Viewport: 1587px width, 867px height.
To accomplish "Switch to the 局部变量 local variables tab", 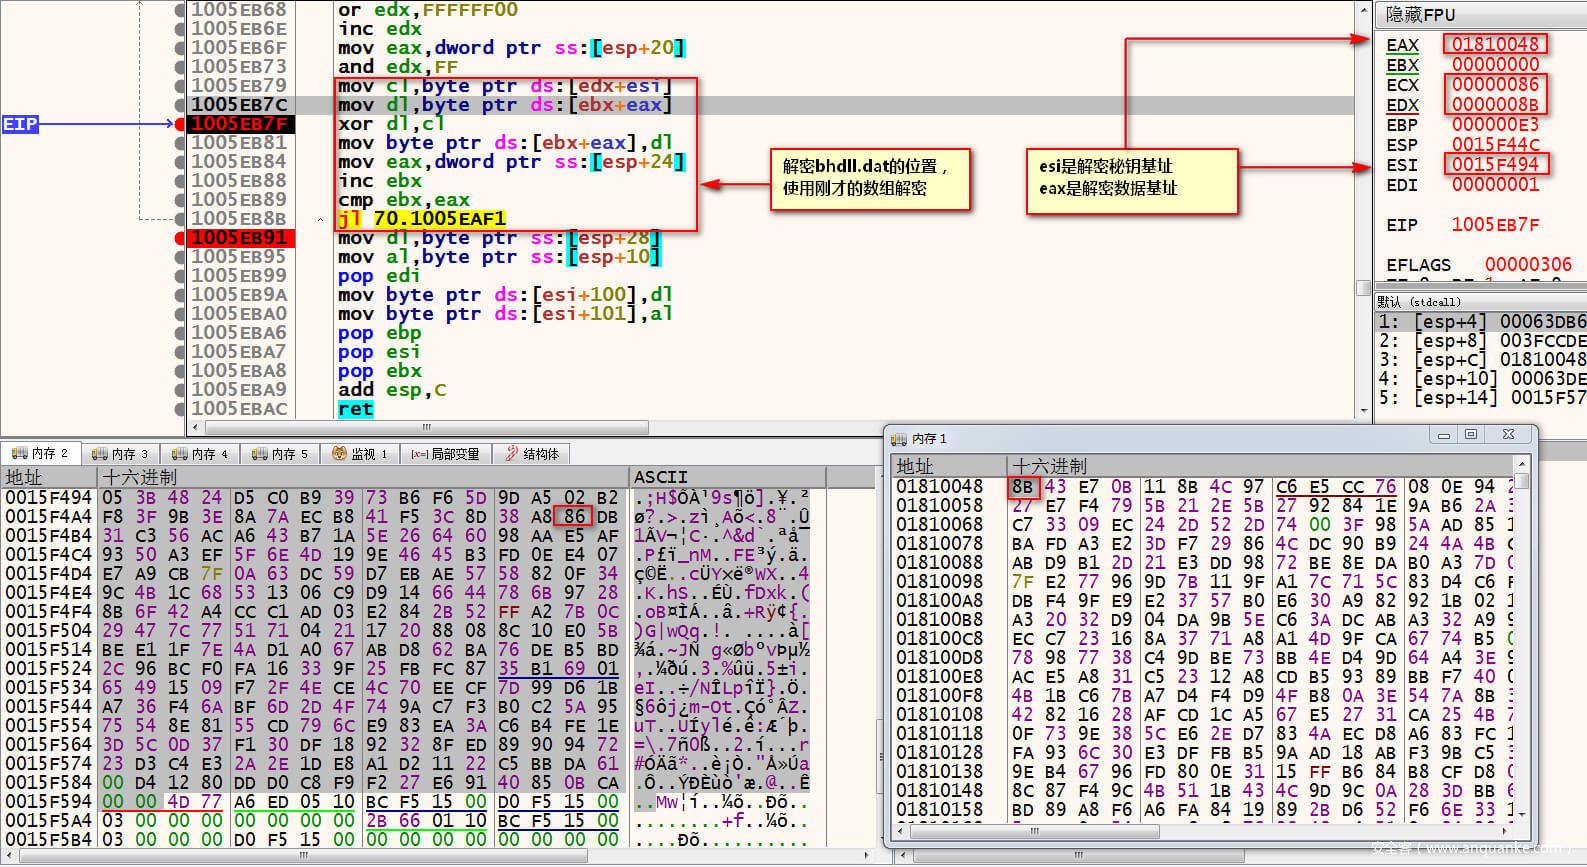I will [446, 454].
